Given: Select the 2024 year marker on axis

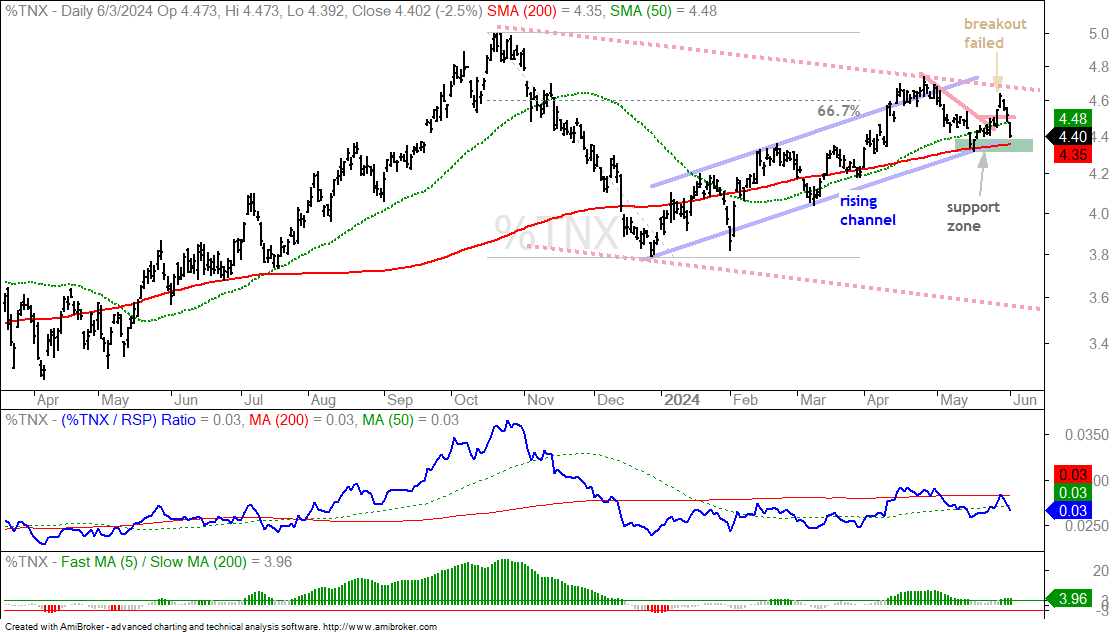Looking at the screenshot, I should pyautogui.click(x=681, y=400).
